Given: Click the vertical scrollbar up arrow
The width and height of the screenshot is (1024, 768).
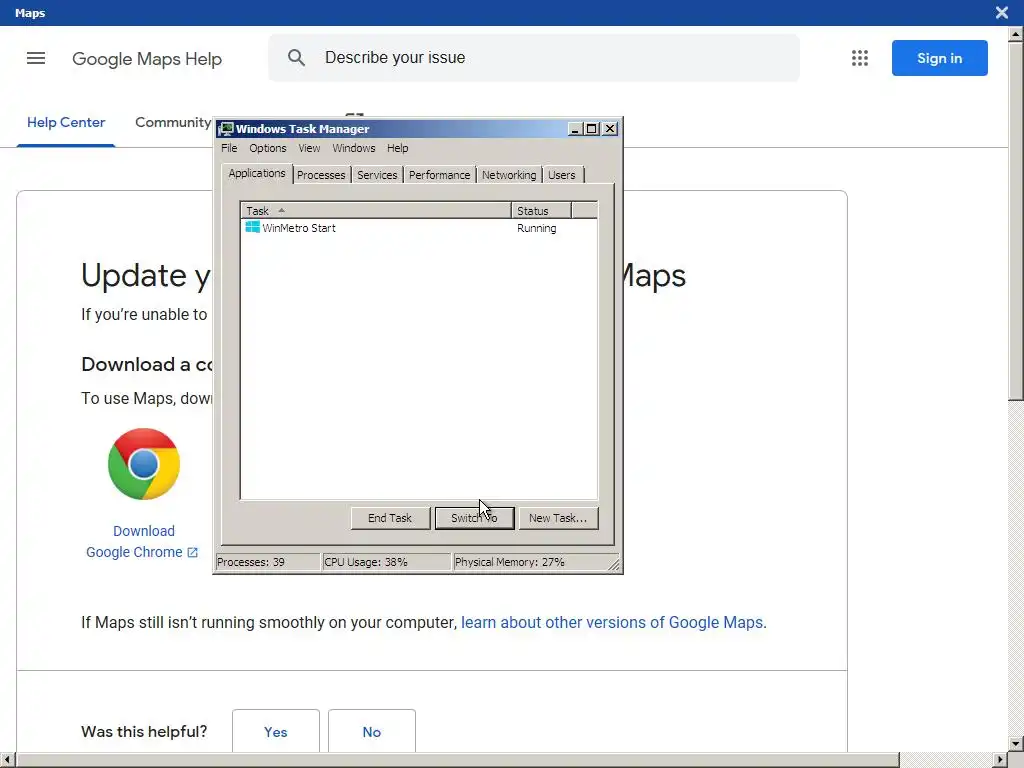Looking at the screenshot, I should (x=1016, y=33).
